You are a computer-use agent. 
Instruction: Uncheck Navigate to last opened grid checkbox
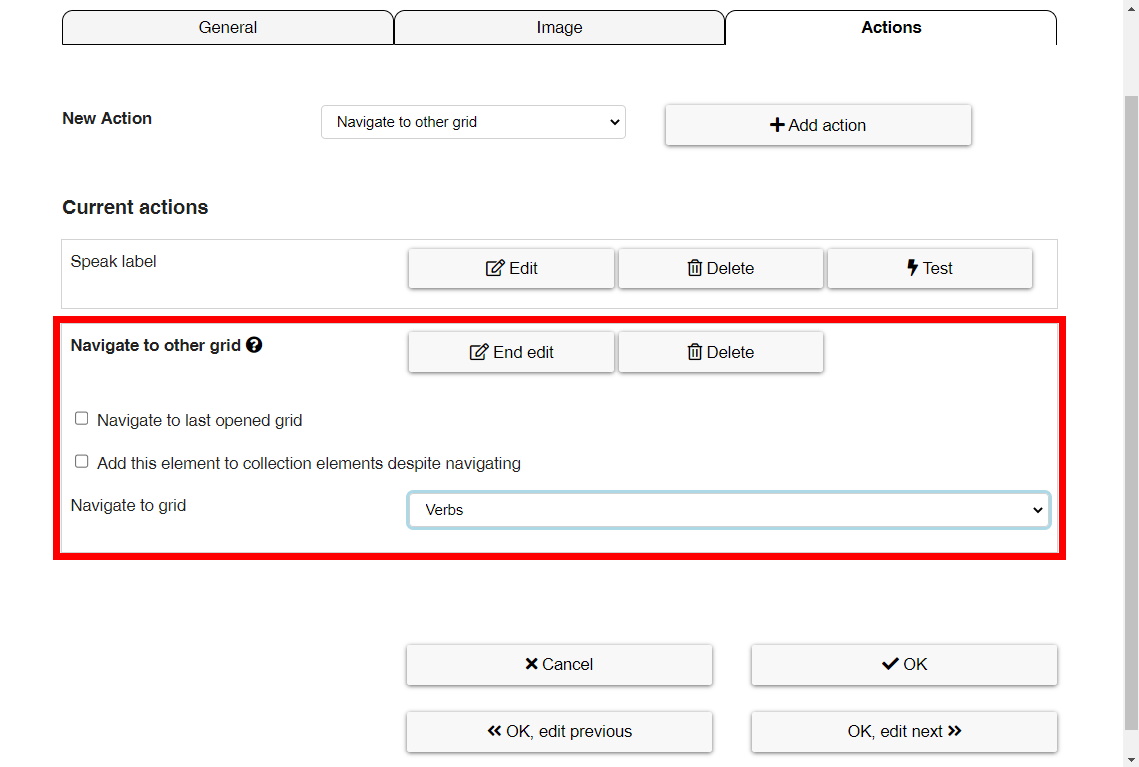pyautogui.click(x=81, y=417)
